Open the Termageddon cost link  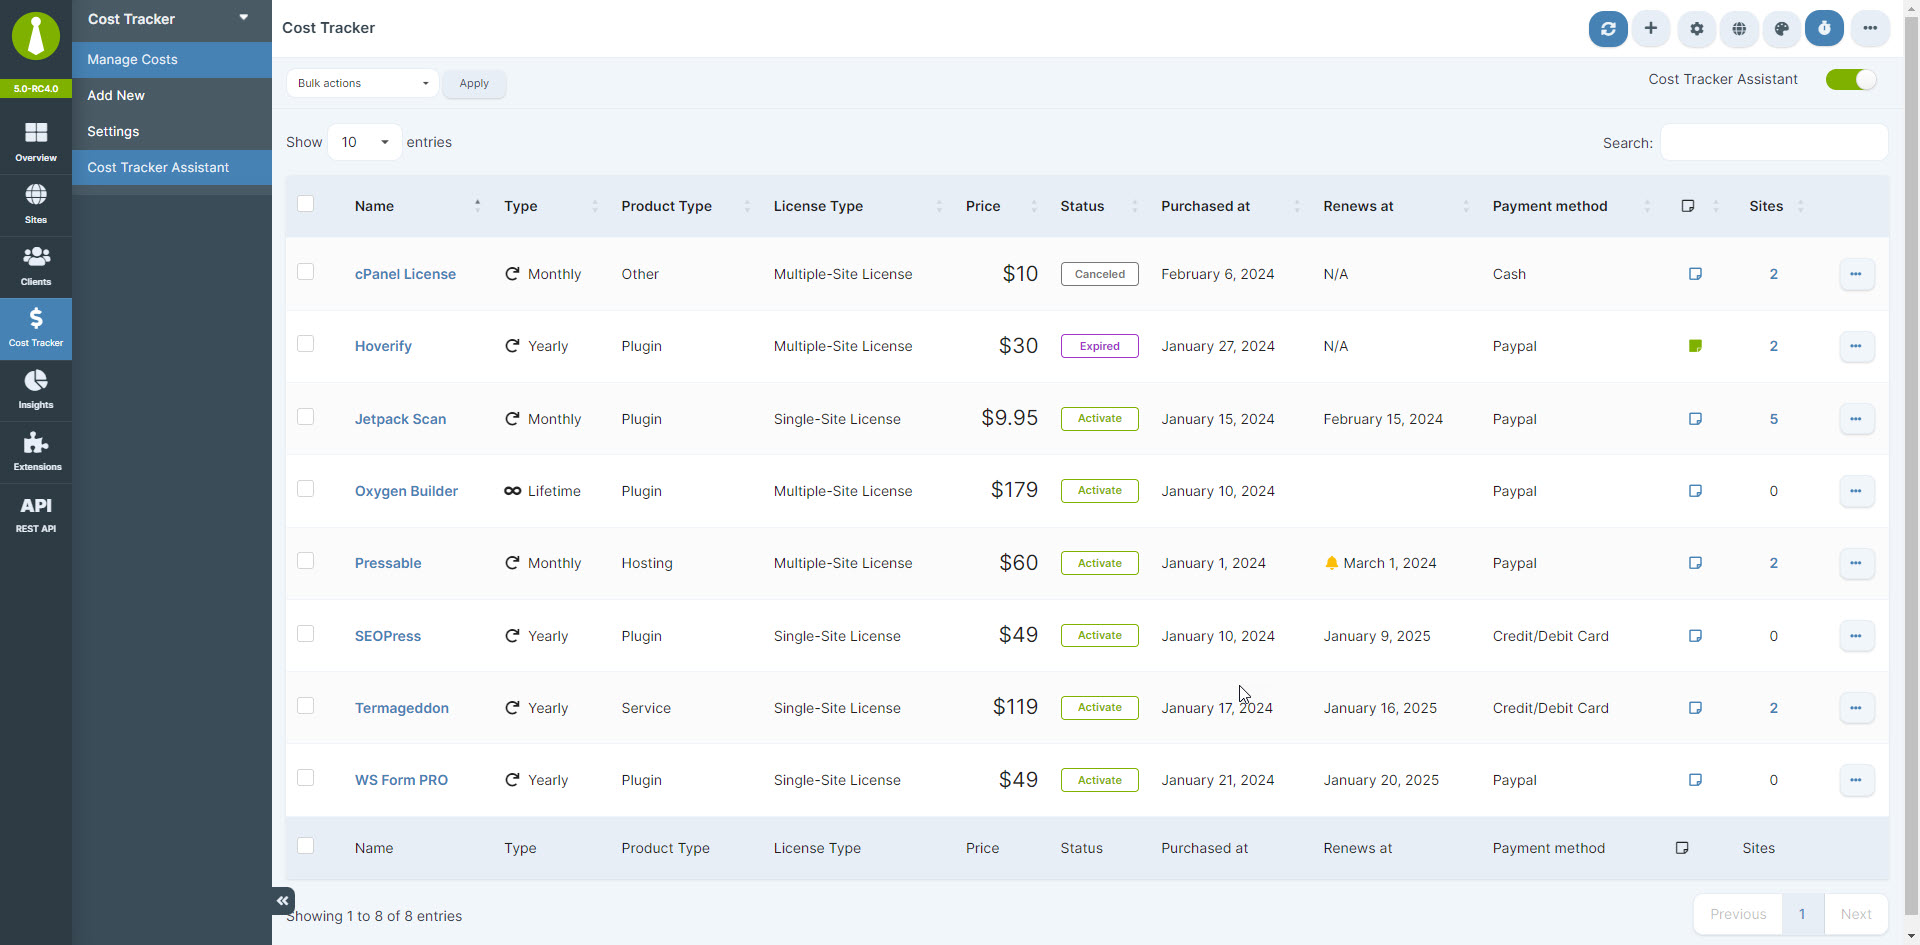pos(402,708)
